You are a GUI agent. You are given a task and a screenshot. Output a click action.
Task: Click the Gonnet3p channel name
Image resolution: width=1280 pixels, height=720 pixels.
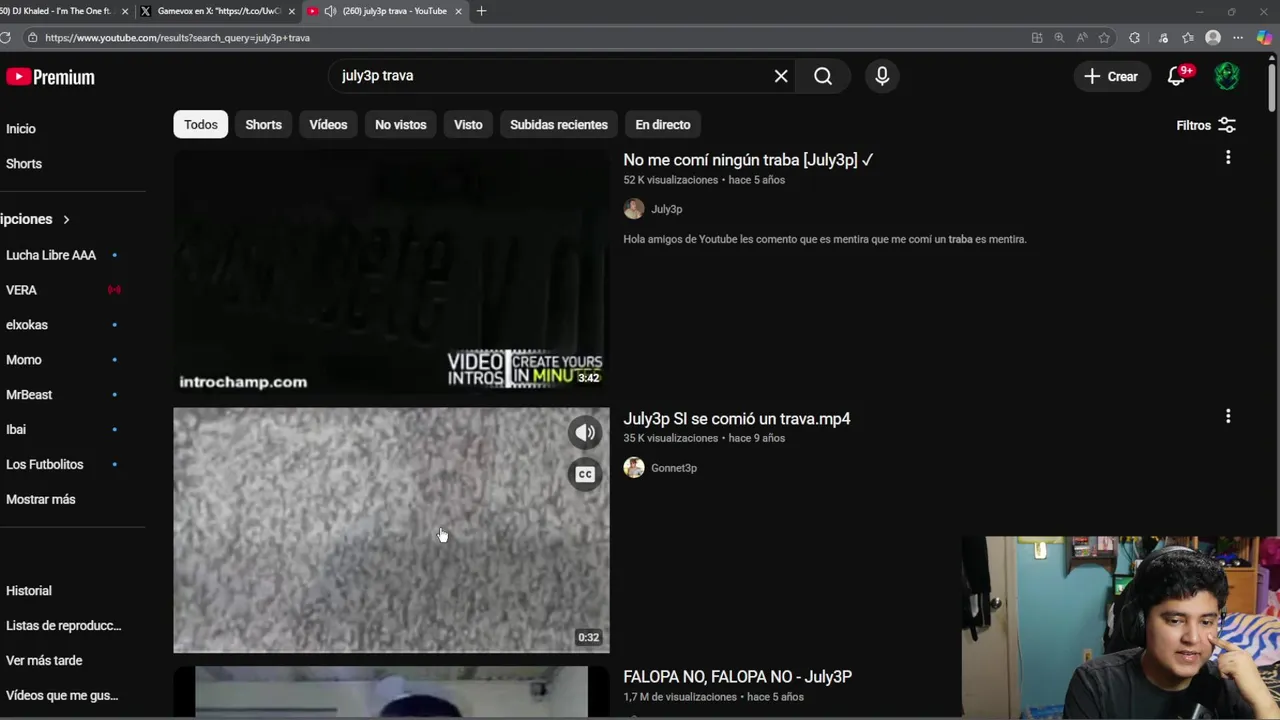[674, 468]
